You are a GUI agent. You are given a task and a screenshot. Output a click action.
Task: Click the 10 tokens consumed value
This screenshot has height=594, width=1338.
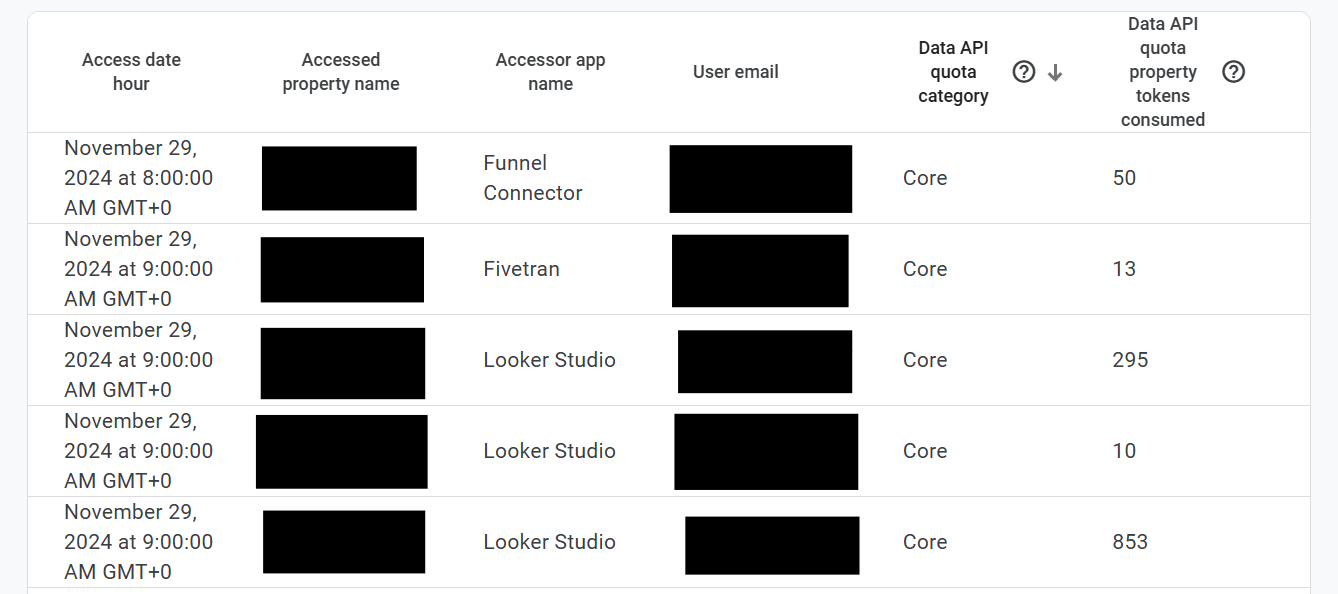click(1124, 451)
